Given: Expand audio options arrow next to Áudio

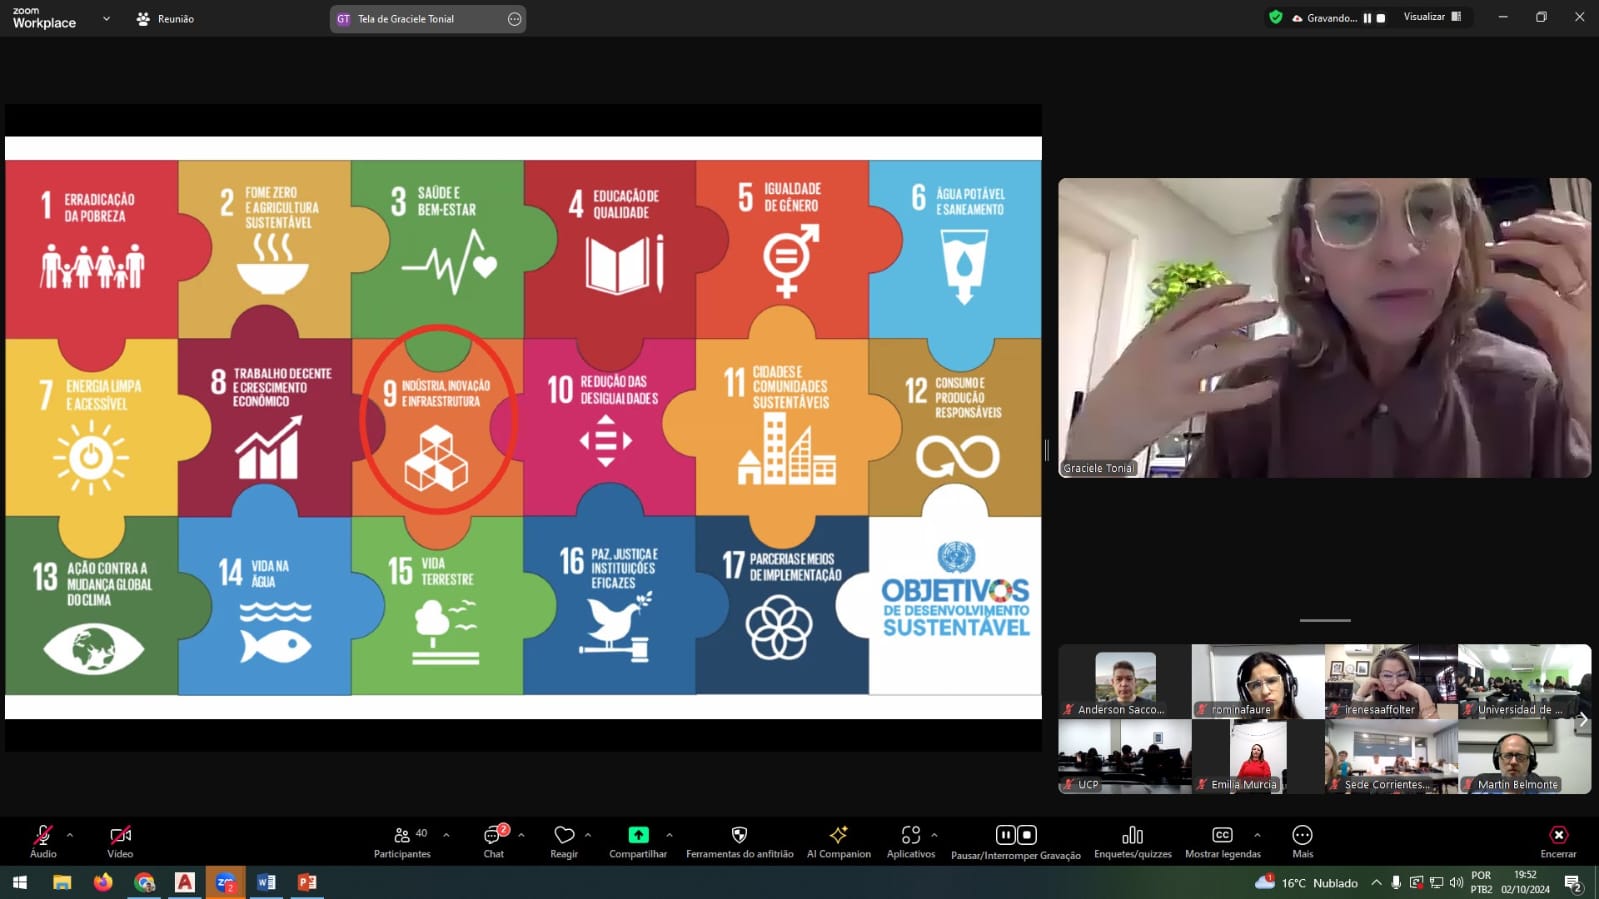Looking at the screenshot, I should coord(70,835).
